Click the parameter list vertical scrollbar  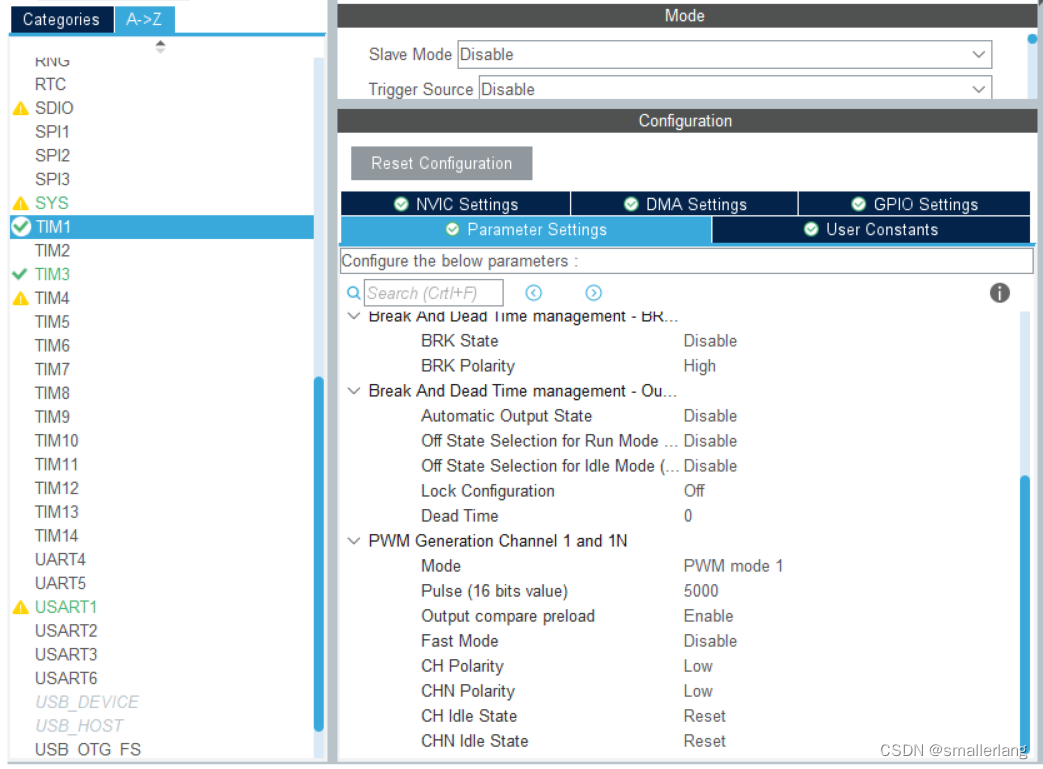click(x=1024, y=615)
